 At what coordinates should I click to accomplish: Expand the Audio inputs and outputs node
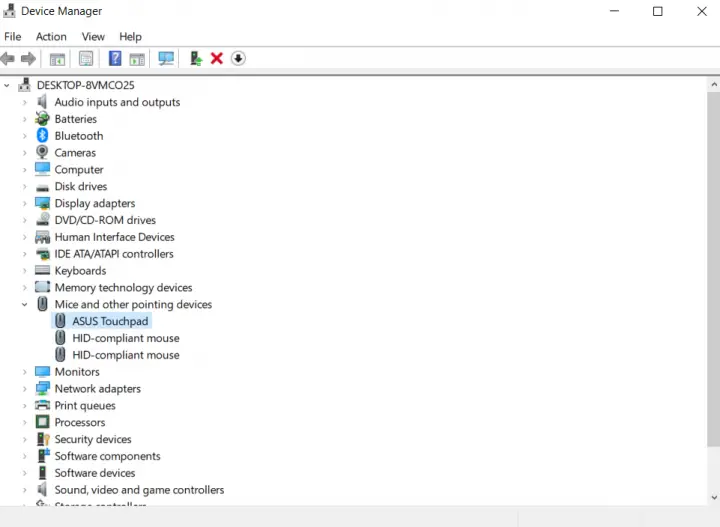(24, 102)
